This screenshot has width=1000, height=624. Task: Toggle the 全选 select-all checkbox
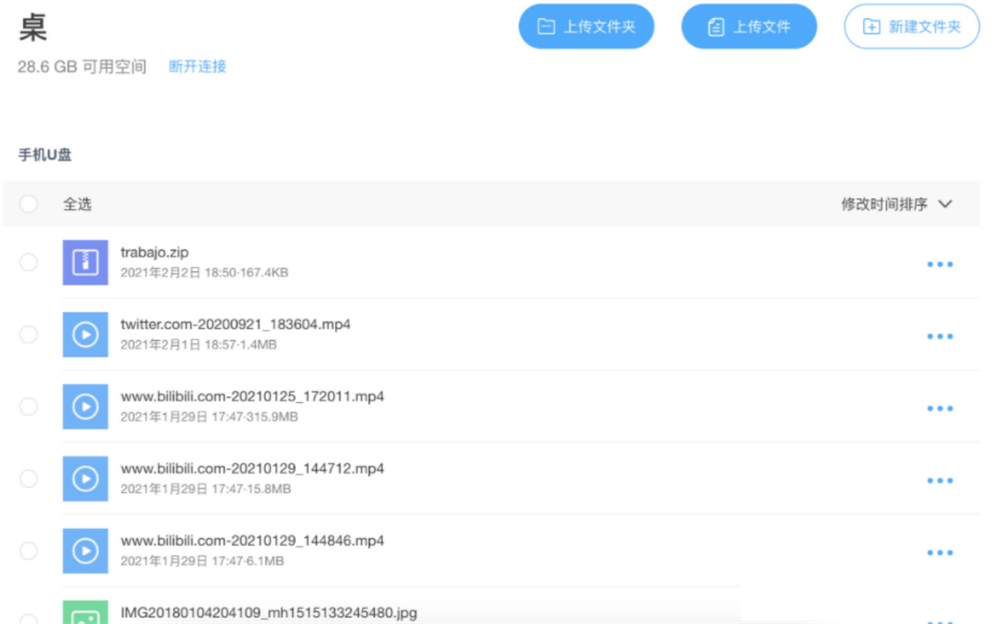(x=28, y=204)
